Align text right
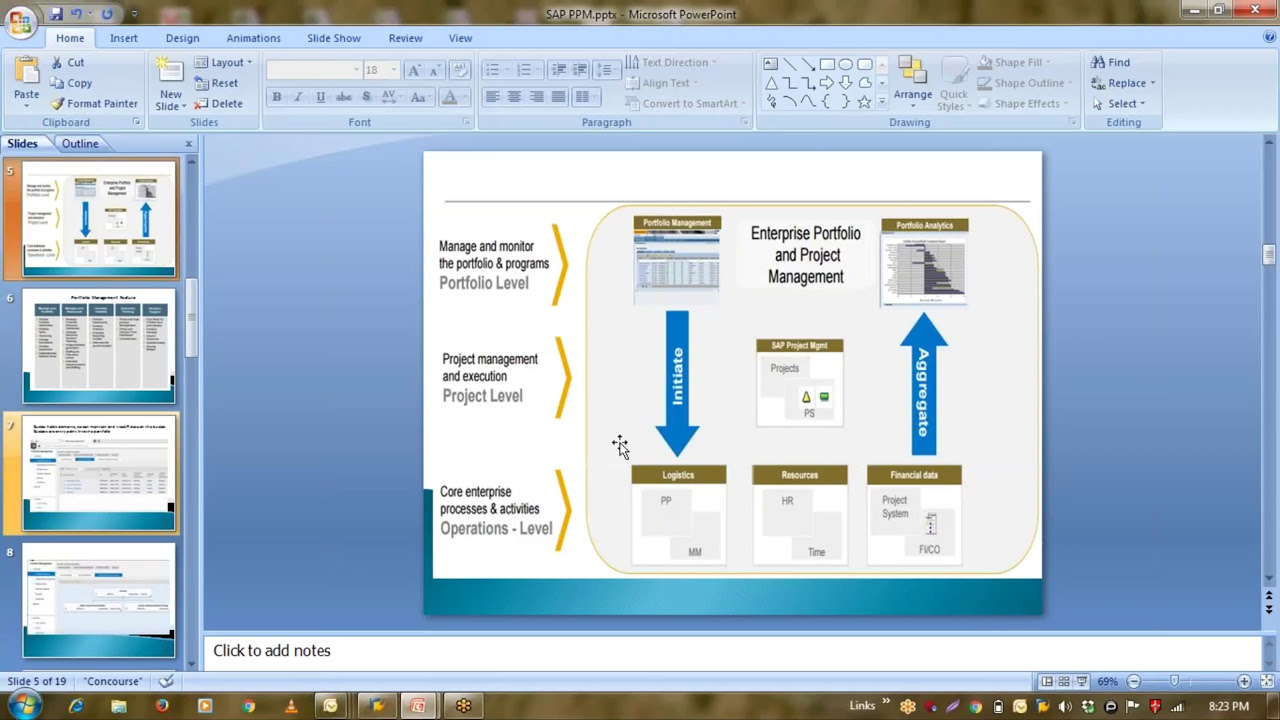Image resolution: width=1280 pixels, height=720 pixels. click(x=536, y=97)
